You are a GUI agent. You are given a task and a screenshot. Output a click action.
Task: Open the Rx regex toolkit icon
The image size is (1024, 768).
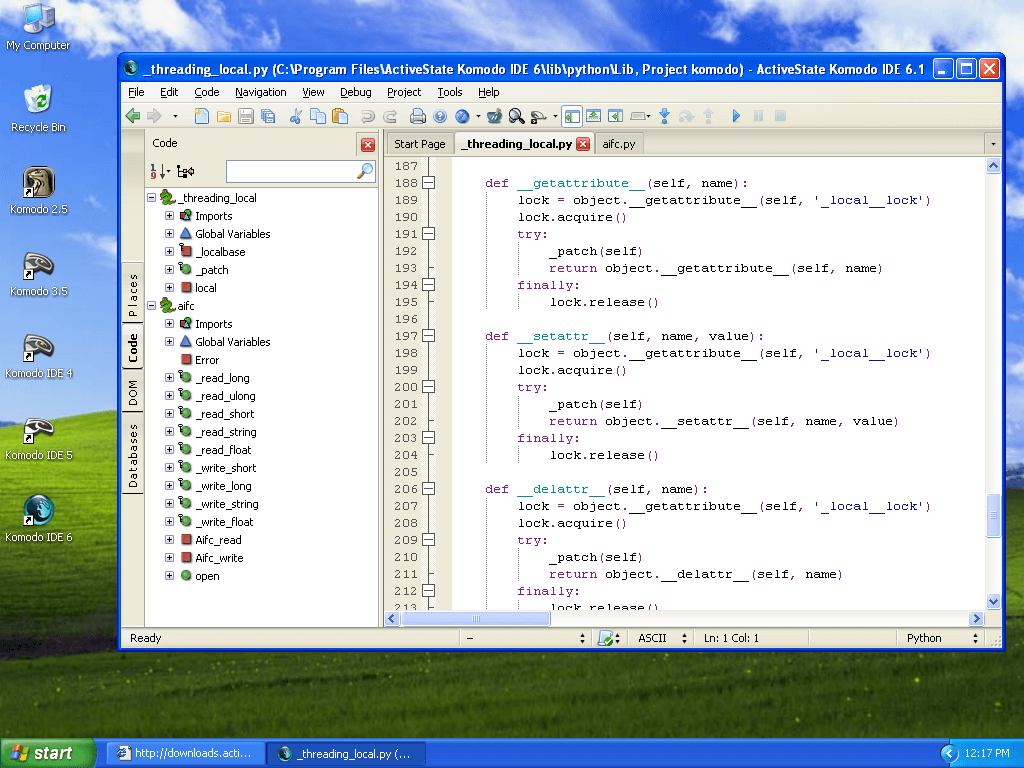(494, 116)
